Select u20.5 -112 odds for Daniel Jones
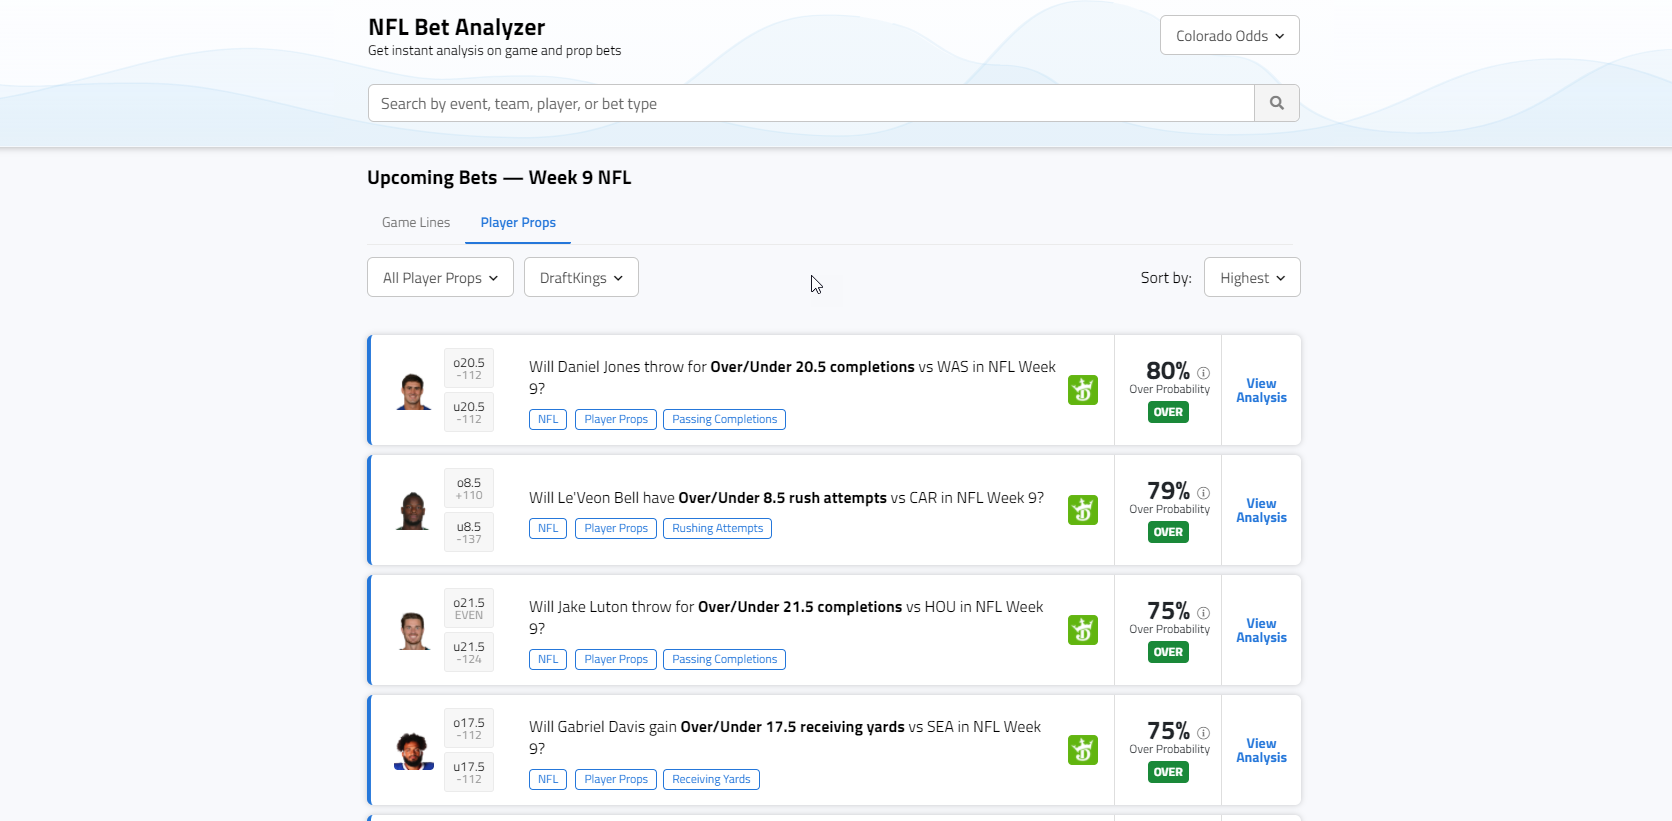This screenshot has height=821, width=1672. [x=469, y=413]
